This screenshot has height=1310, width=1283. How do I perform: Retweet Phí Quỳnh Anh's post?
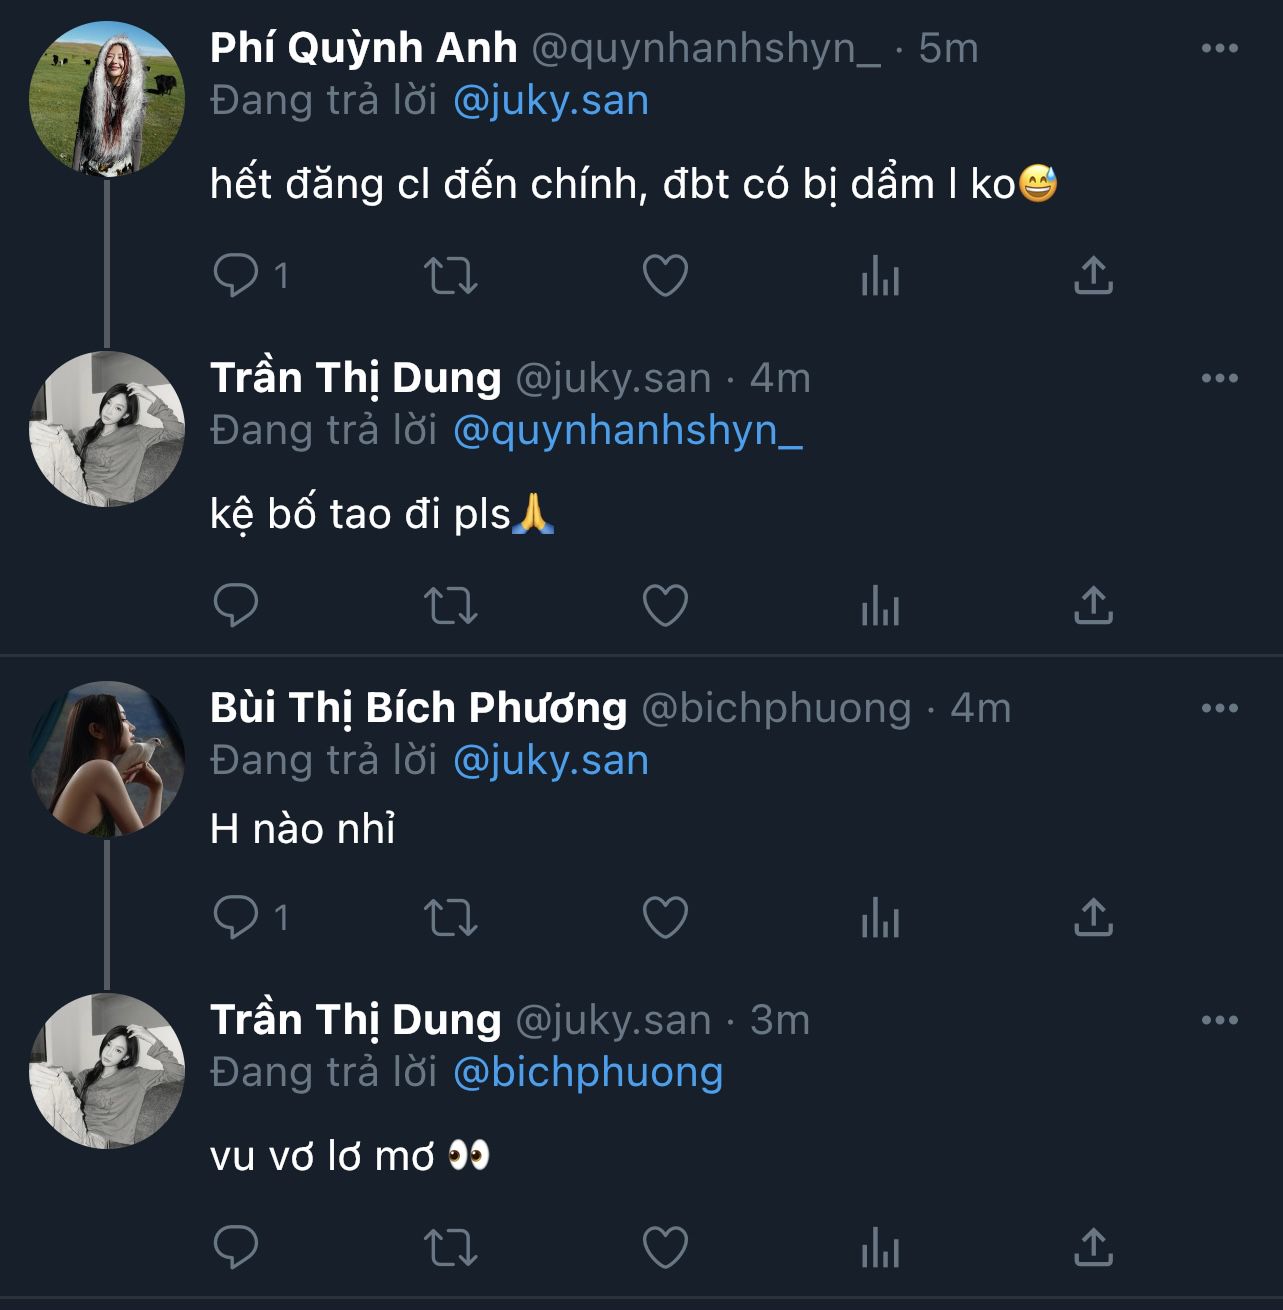click(x=451, y=275)
